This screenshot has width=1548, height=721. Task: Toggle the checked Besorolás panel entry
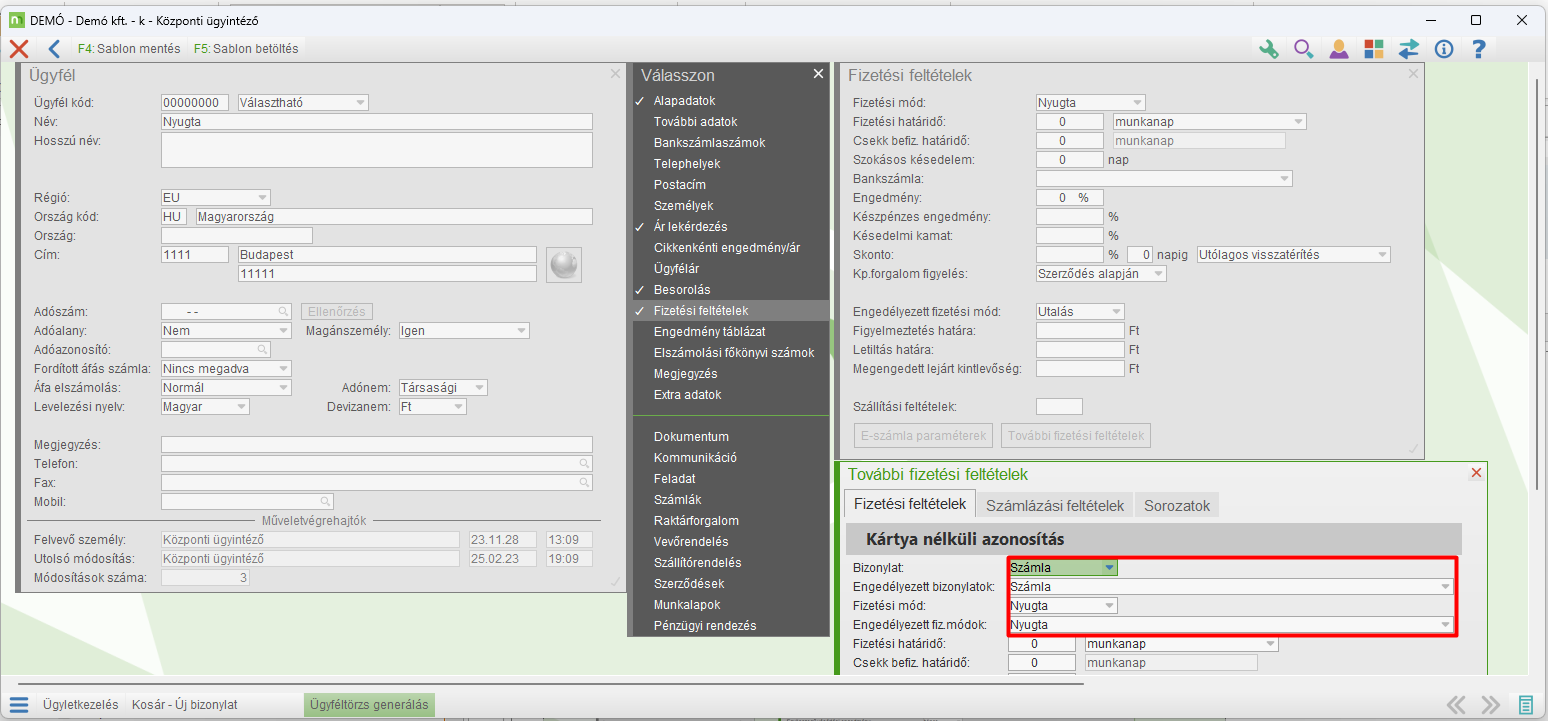point(680,290)
